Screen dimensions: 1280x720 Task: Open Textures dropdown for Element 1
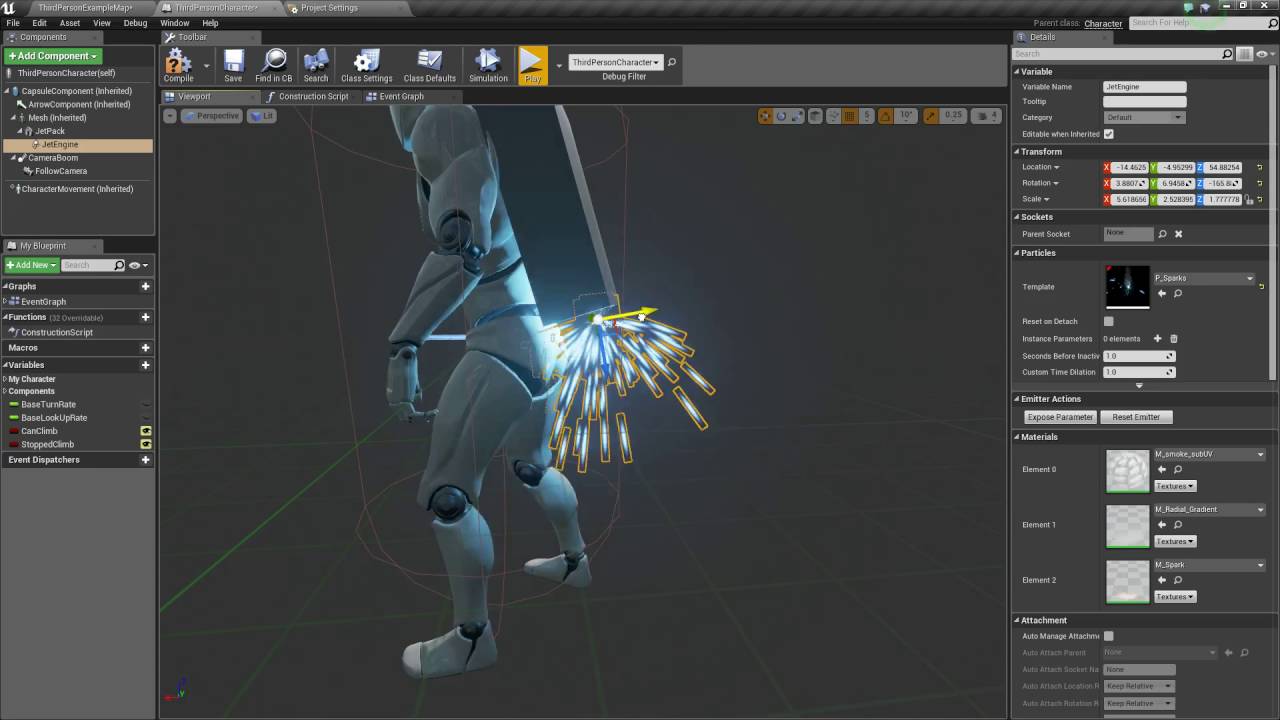[1175, 541]
